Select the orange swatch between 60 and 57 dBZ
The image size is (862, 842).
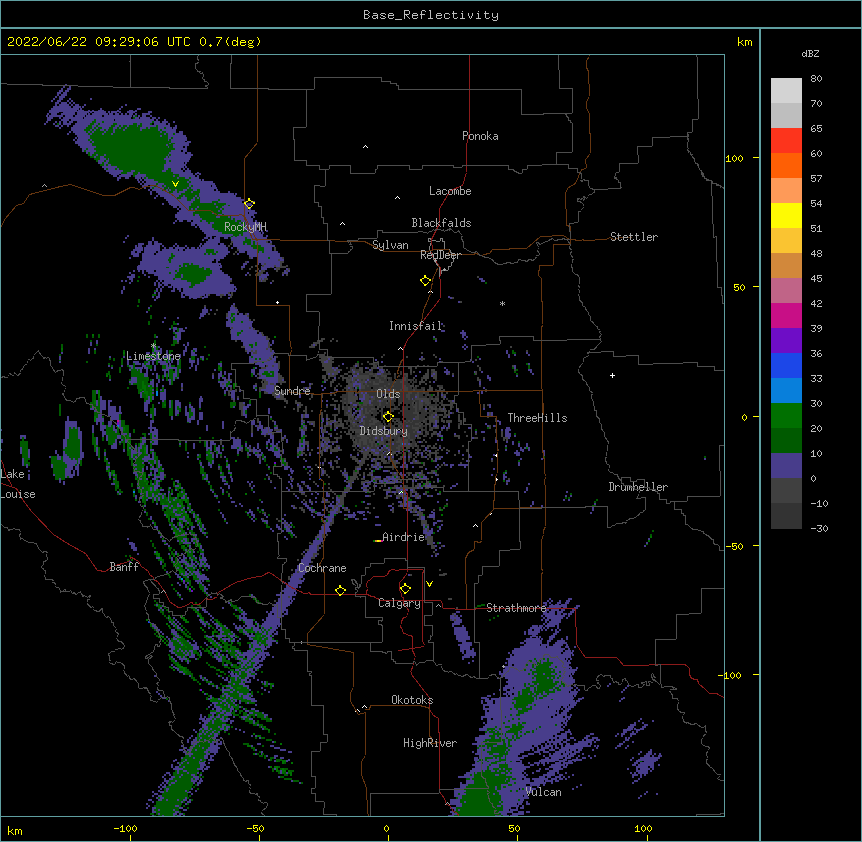pos(786,165)
